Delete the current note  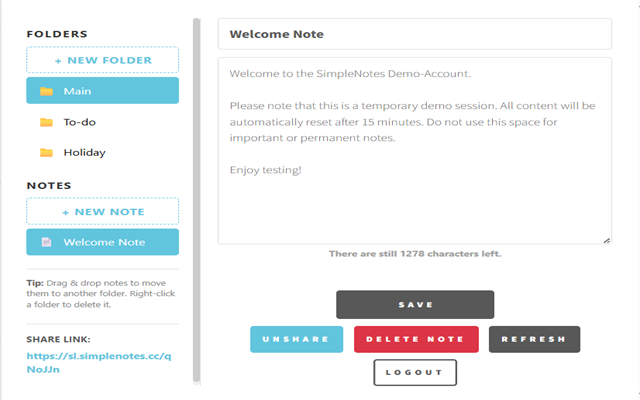click(416, 339)
